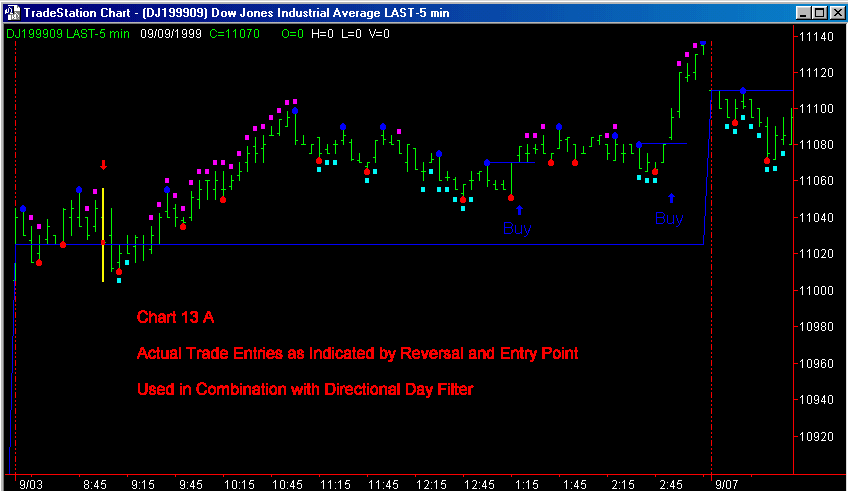Click the C=11070 close value
Screen dimensions: 848x491
click(235, 34)
